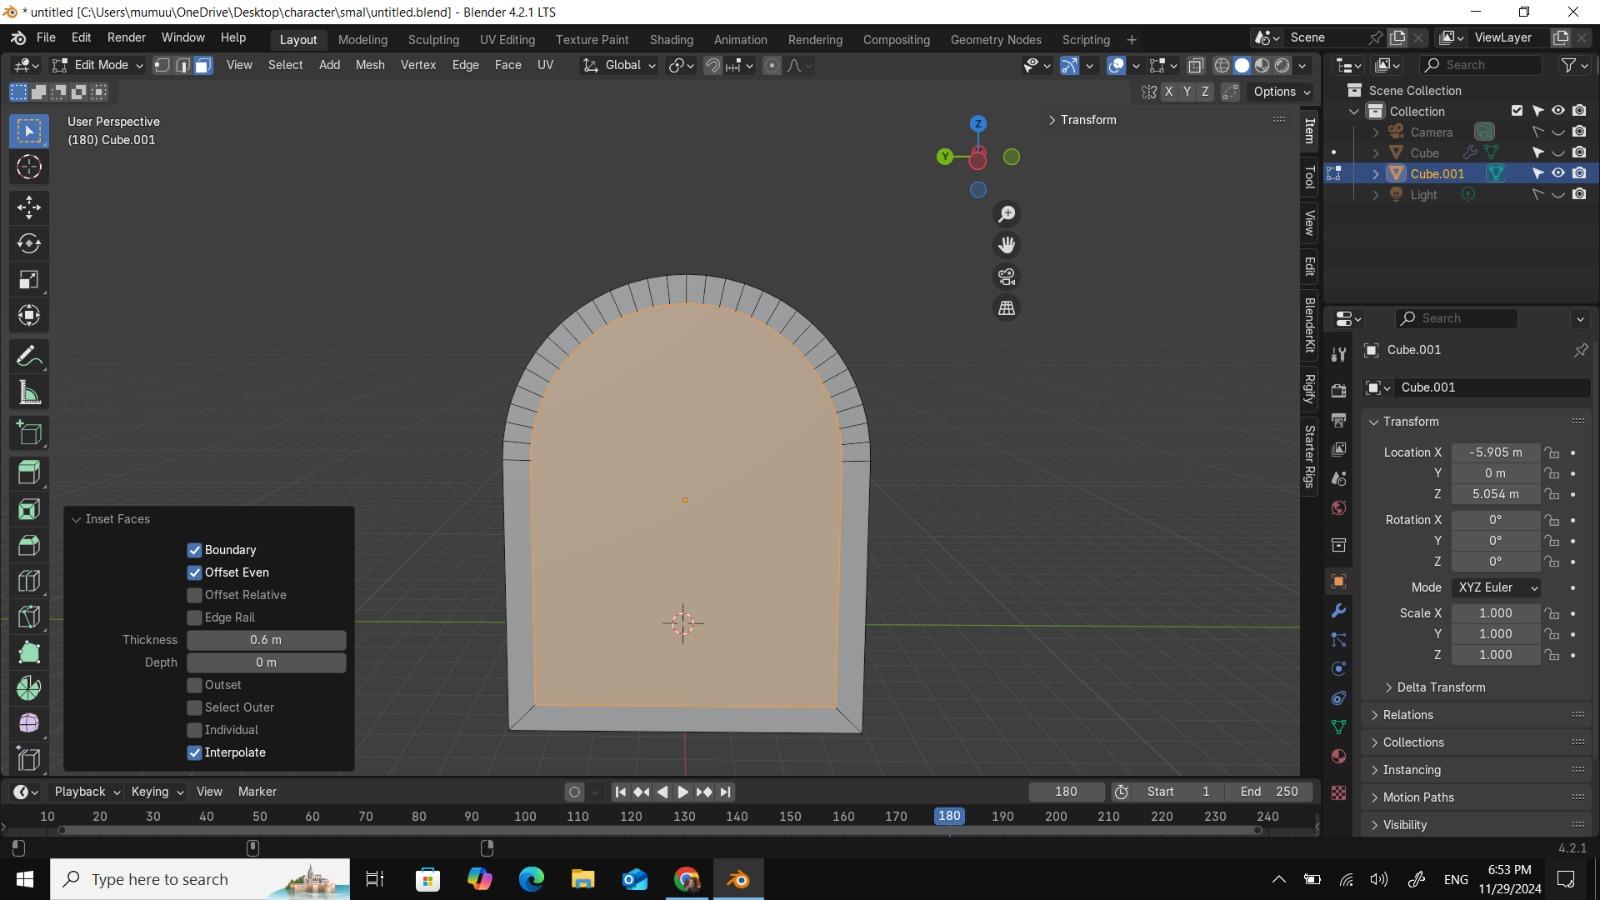Open the Mesh menu
Viewport: 1600px width, 900px height.
370,65
